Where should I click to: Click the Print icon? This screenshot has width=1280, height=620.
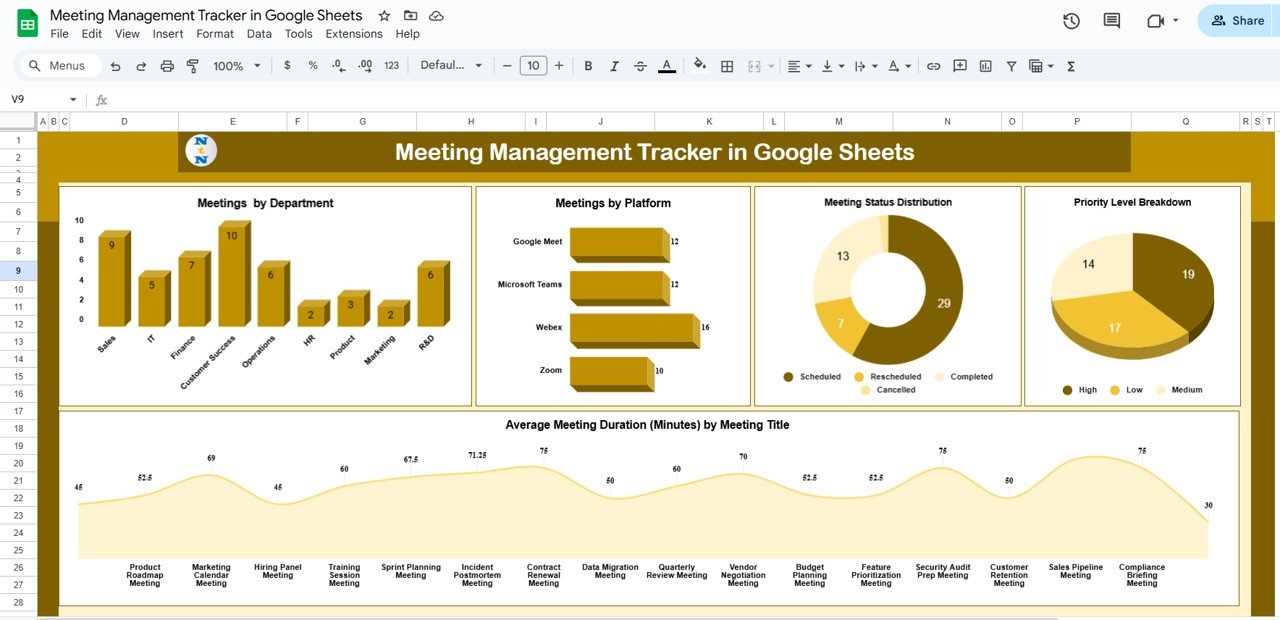coord(167,65)
